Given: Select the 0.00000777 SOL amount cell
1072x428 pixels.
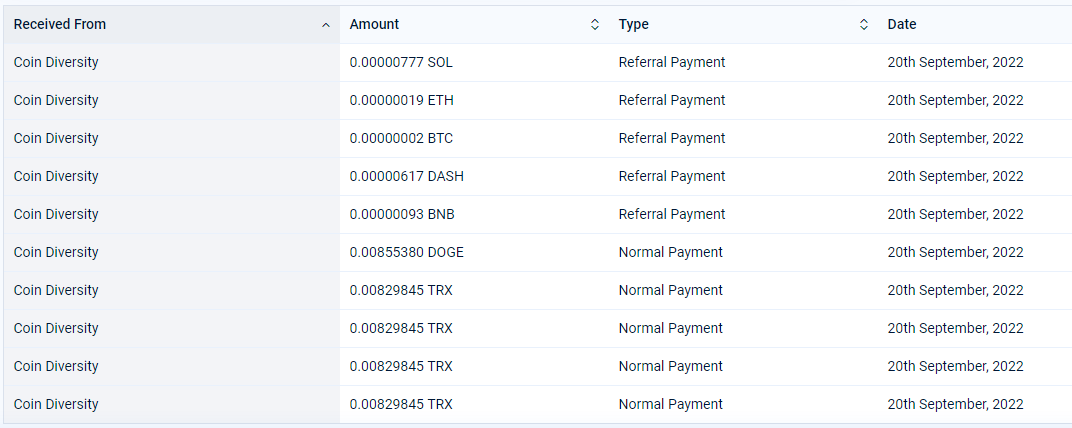Looking at the screenshot, I should (x=474, y=62).
